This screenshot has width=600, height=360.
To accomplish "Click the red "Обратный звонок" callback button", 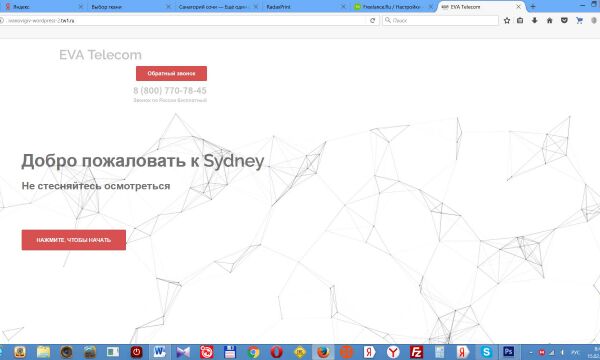I will 171,73.
